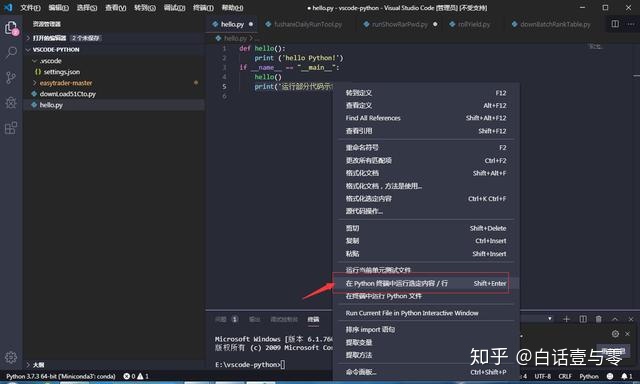Choose 粘贴 in context menu
This screenshot has height=384, width=640.
point(426,253)
